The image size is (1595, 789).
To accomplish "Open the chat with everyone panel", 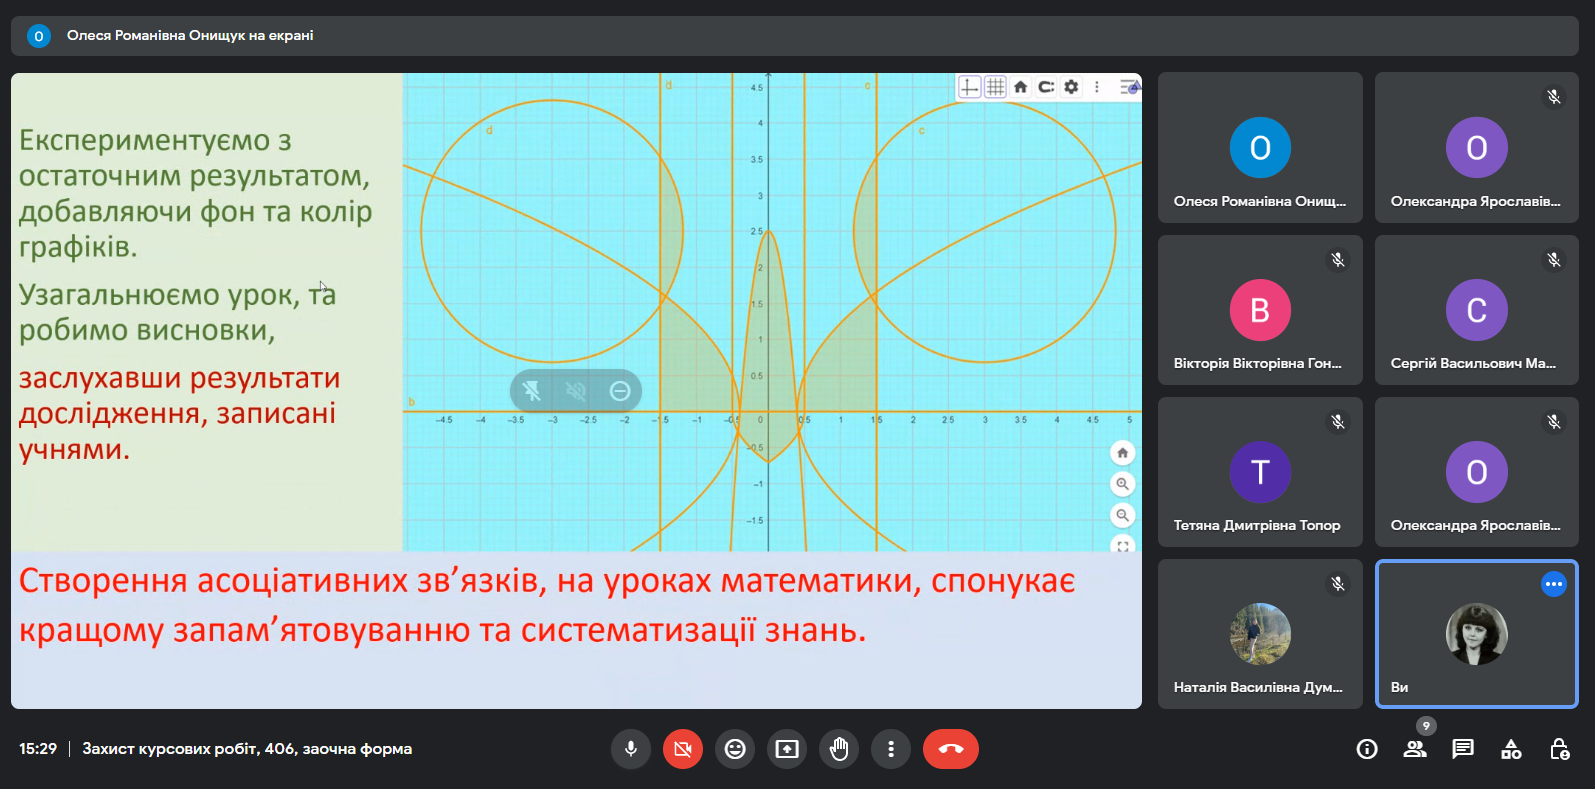I will 1463,749.
